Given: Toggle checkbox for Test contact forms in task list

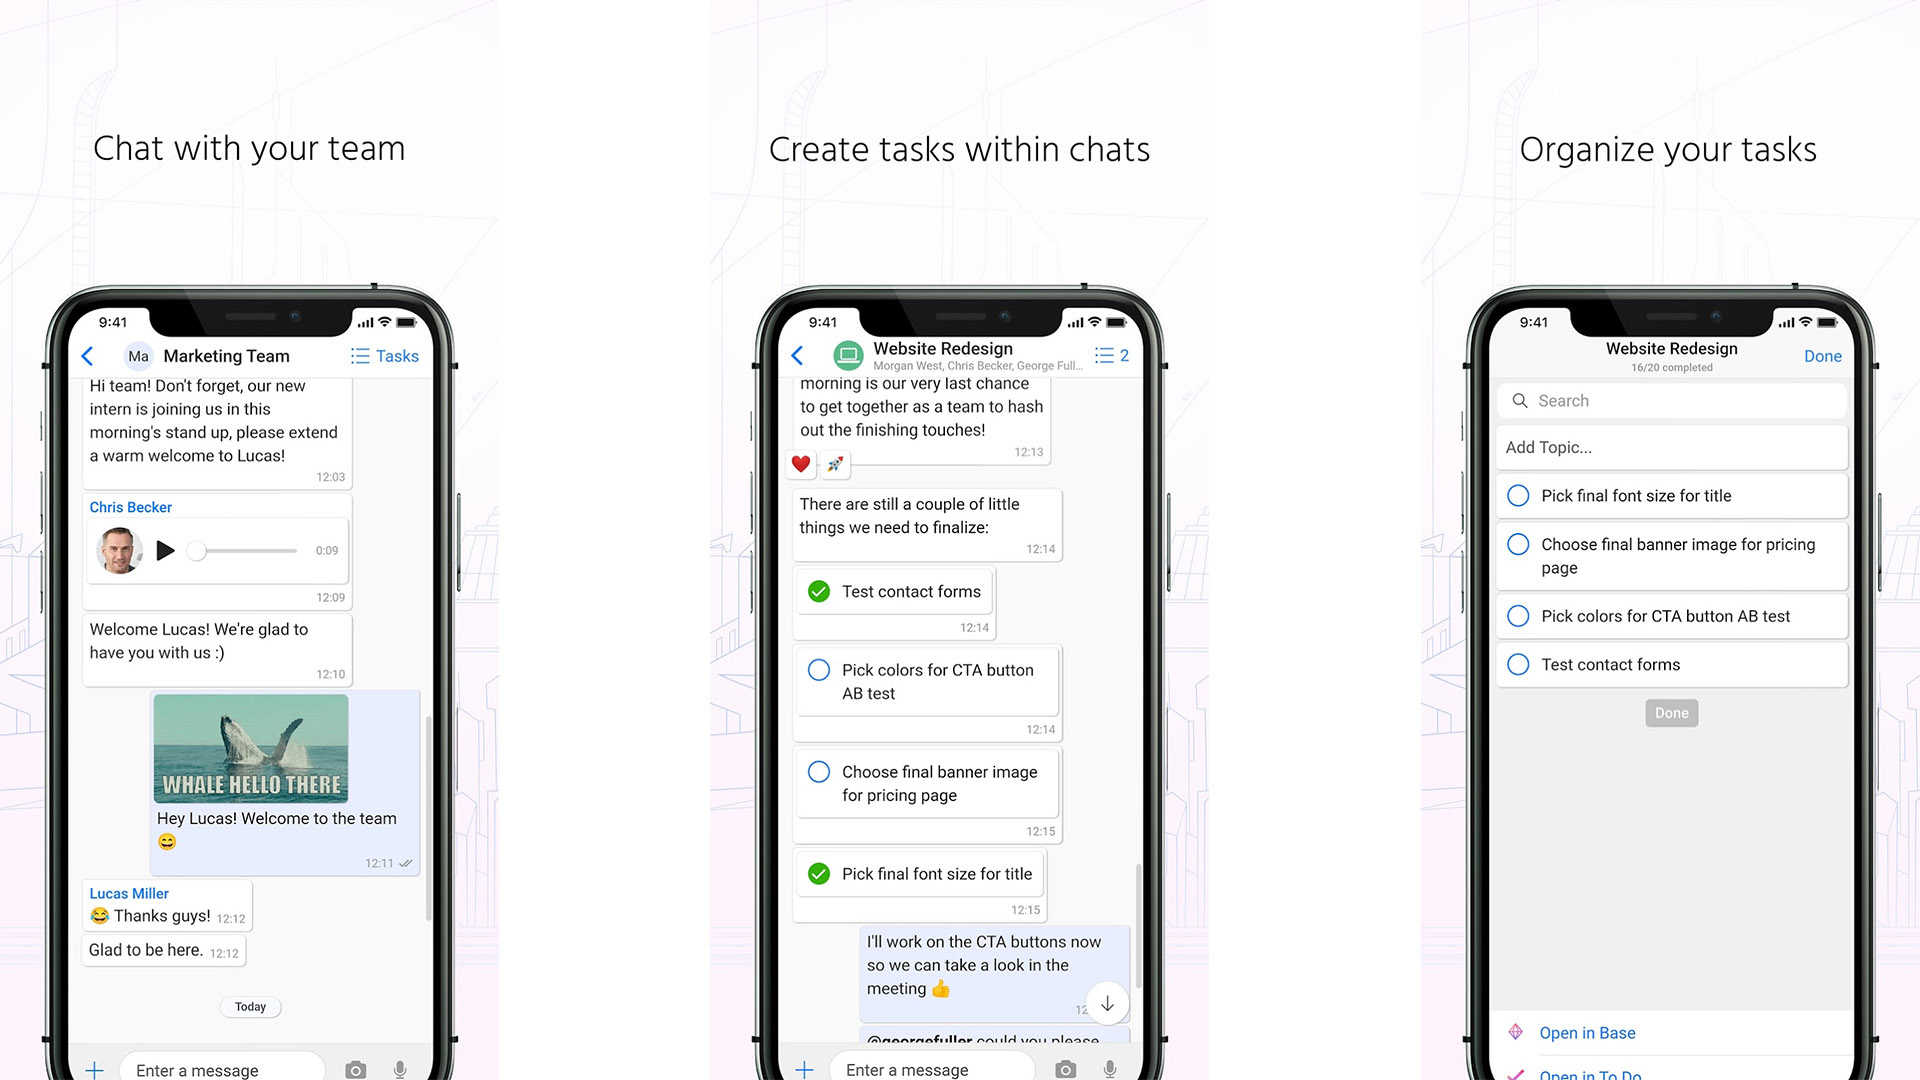Looking at the screenshot, I should 1518,665.
